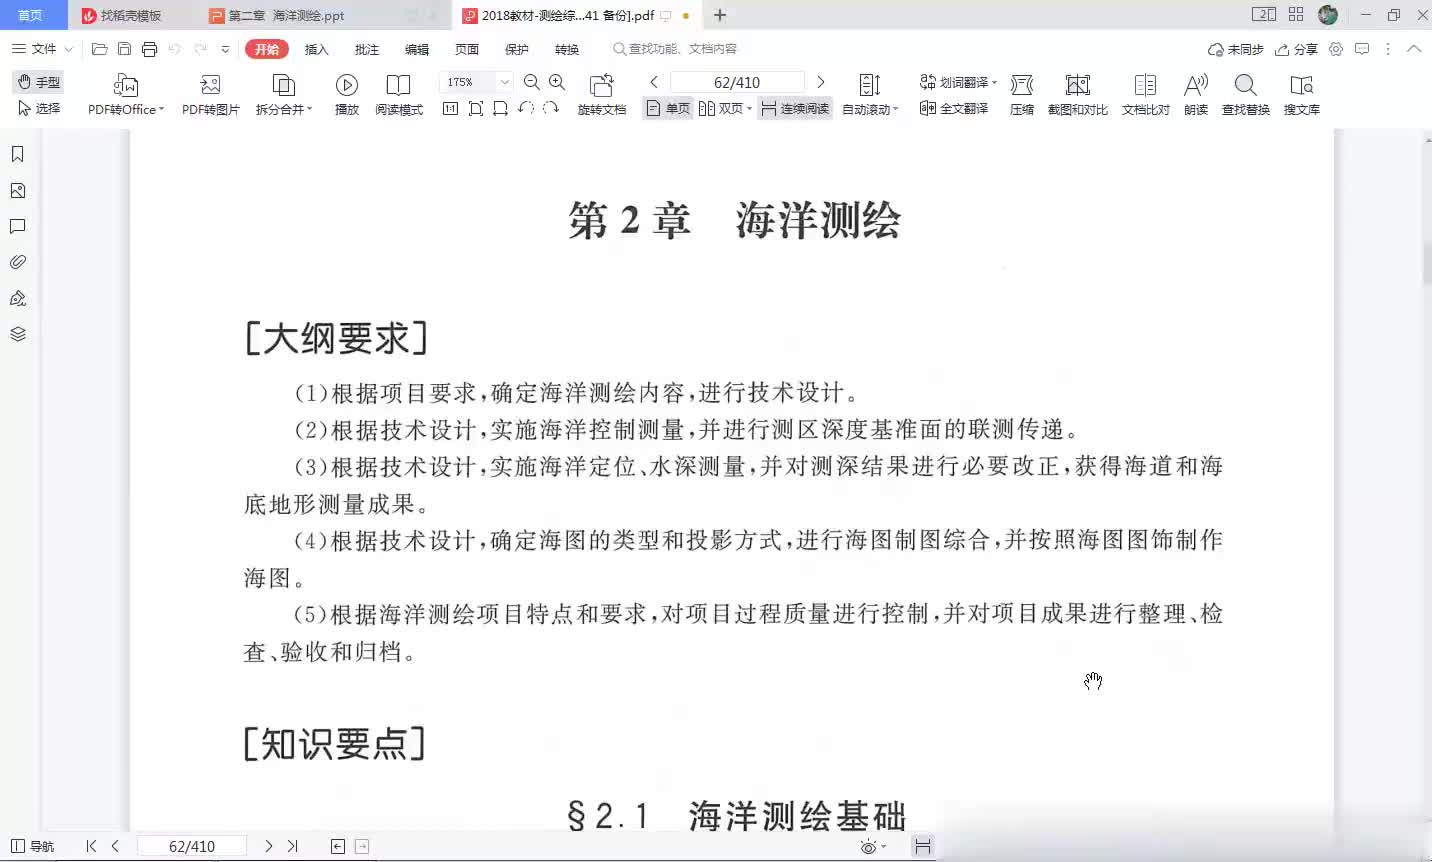Enter 阅读模式 reading mode
The width and height of the screenshot is (1432, 862).
(398, 85)
